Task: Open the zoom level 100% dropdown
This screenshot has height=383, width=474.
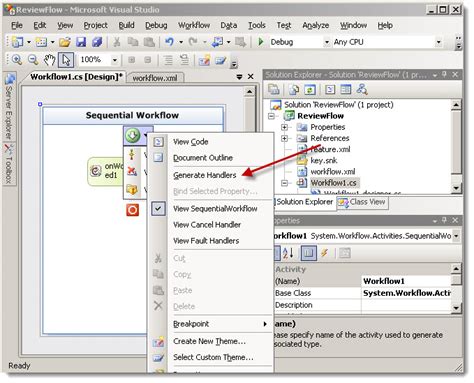Action: [x=114, y=60]
